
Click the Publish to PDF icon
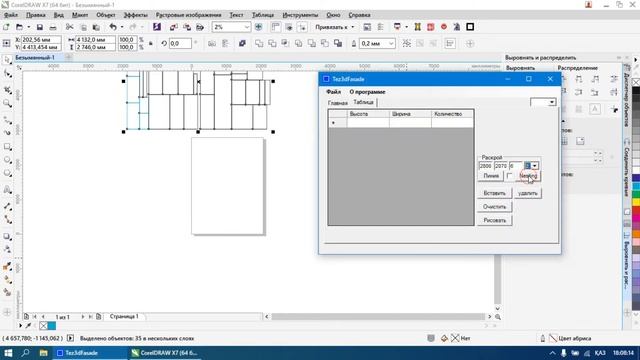[x=200, y=27]
